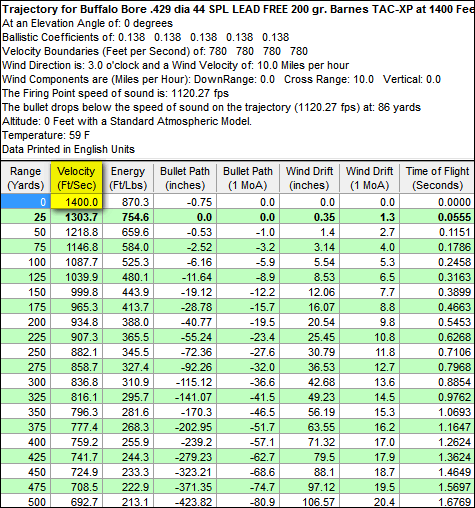Select the range cell showing 0
The image size is (475, 508).
coord(25,202)
